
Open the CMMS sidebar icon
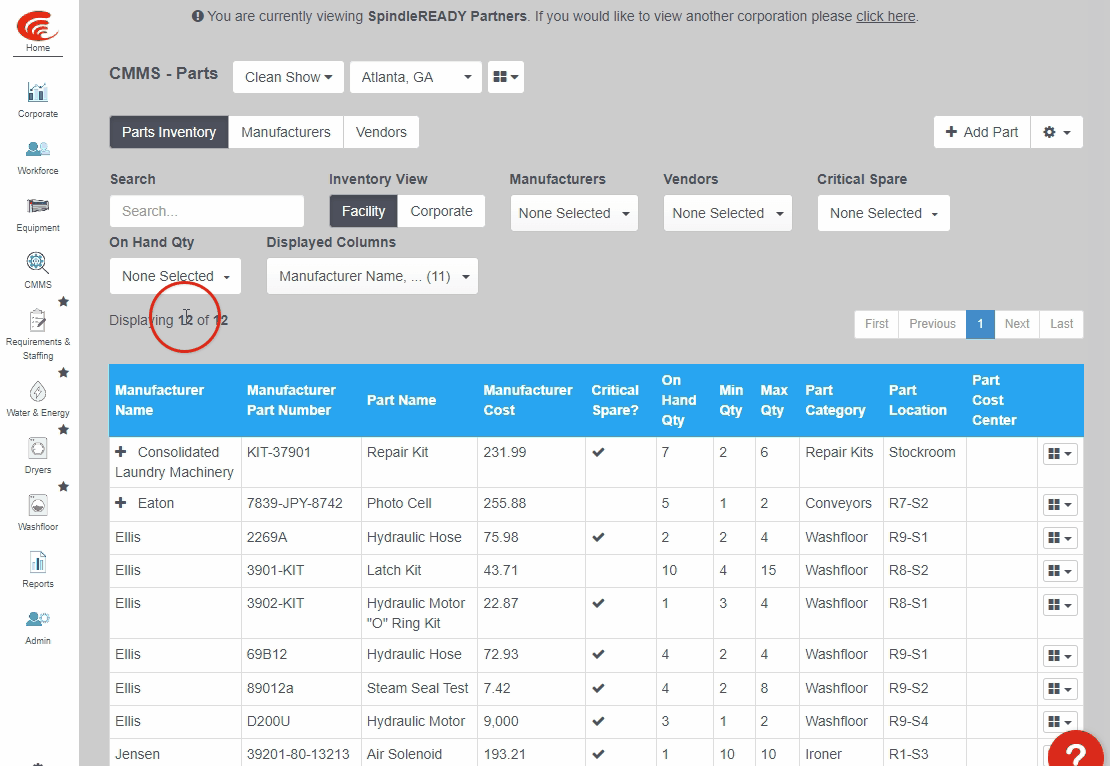tap(38, 263)
